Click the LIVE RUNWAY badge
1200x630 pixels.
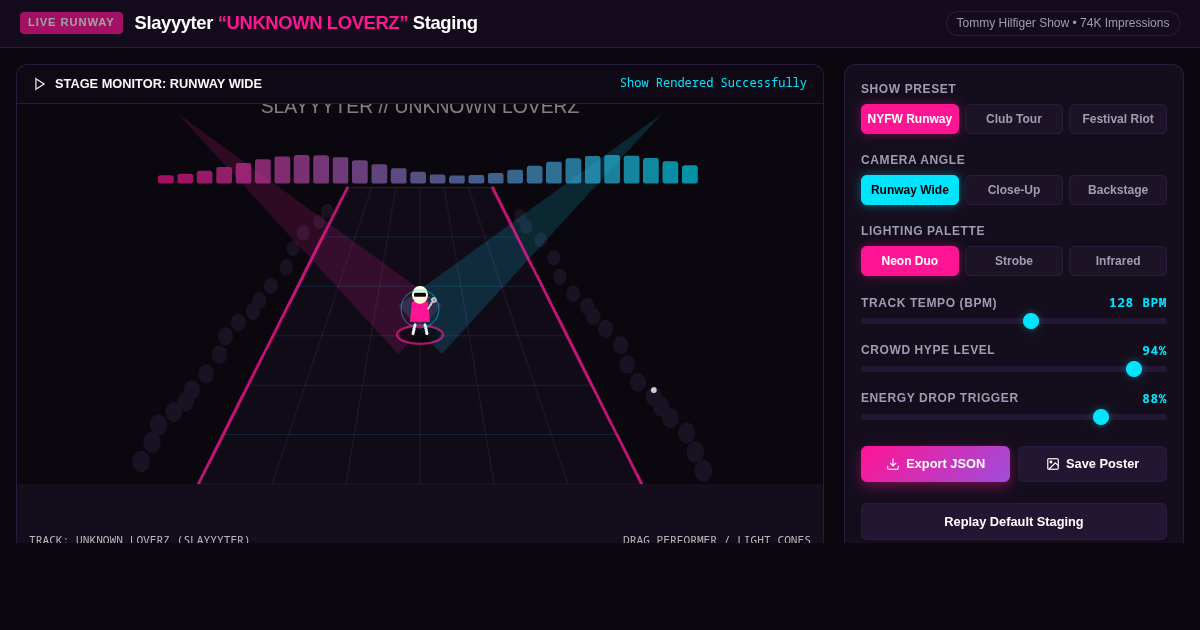[x=71, y=23]
